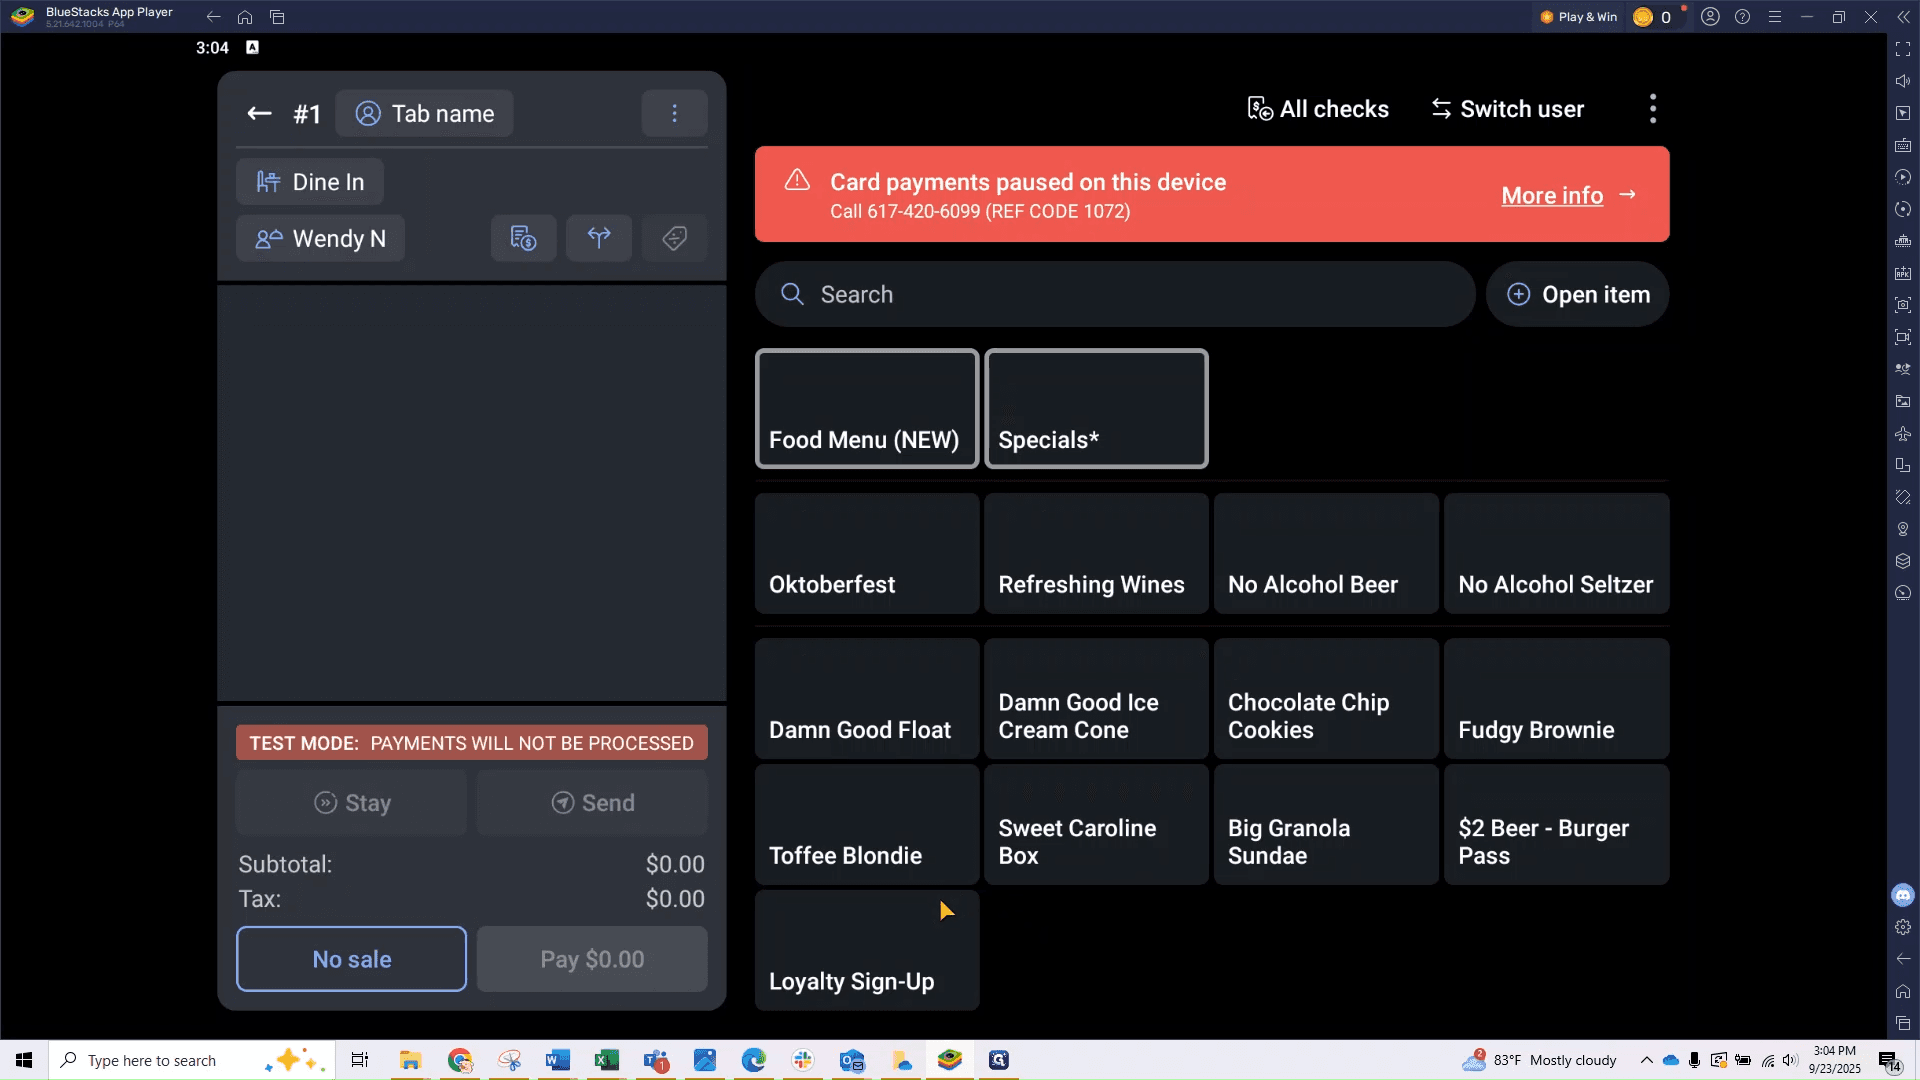The height and width of the screenshot is (1080, 1920).
Task: Open All checks
Action: pyautogui.click(x=1318, y=109)
